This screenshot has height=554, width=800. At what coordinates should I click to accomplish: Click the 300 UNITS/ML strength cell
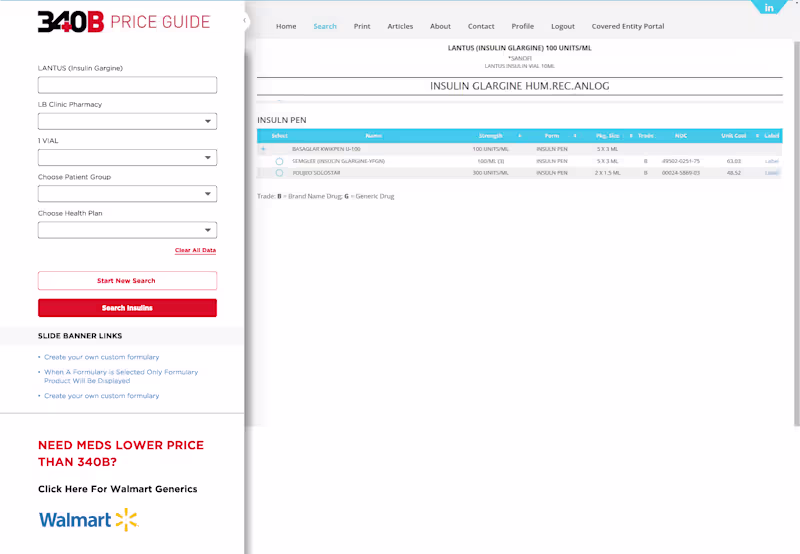490,173
